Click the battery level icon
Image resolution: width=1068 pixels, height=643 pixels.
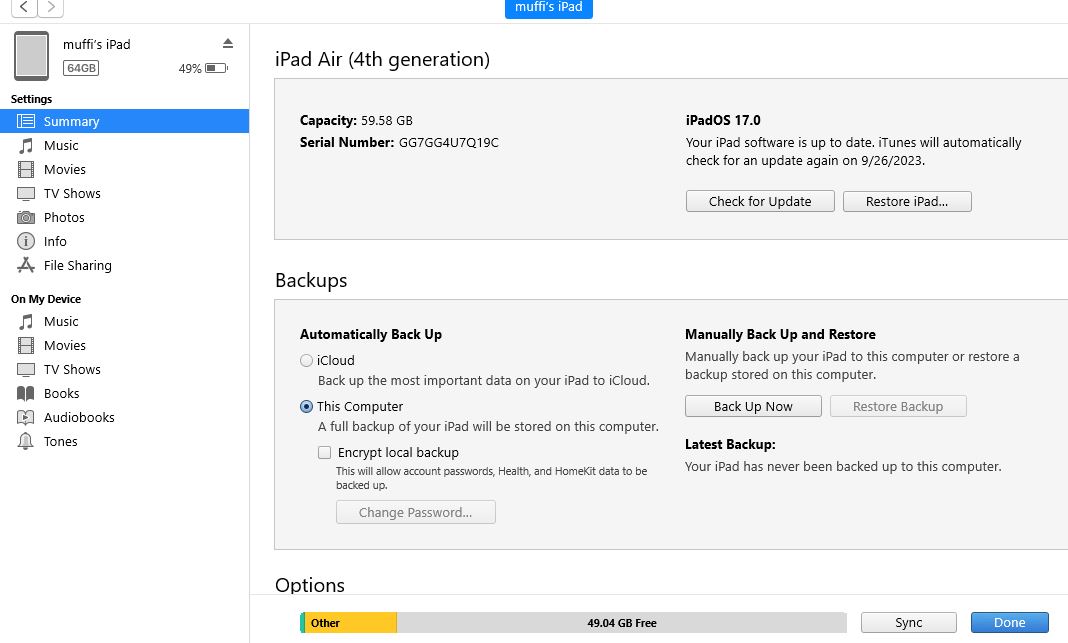[216, 68]
